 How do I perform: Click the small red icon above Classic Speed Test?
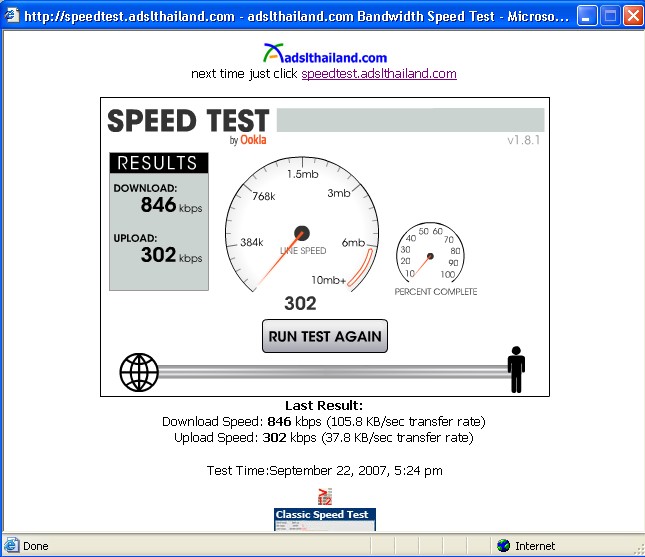pos(325,497)
